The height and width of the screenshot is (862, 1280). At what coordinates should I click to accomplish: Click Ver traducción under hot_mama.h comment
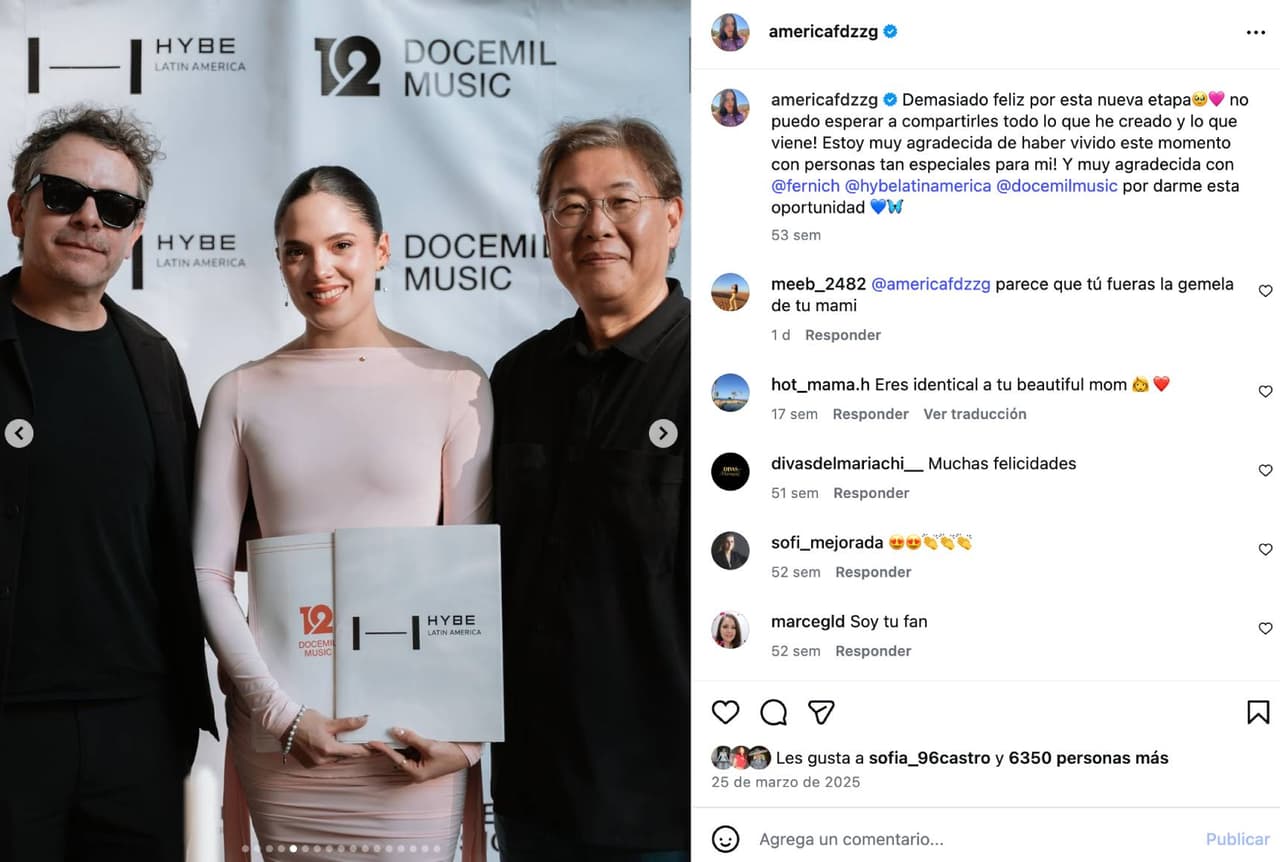[x=975, y=414]
